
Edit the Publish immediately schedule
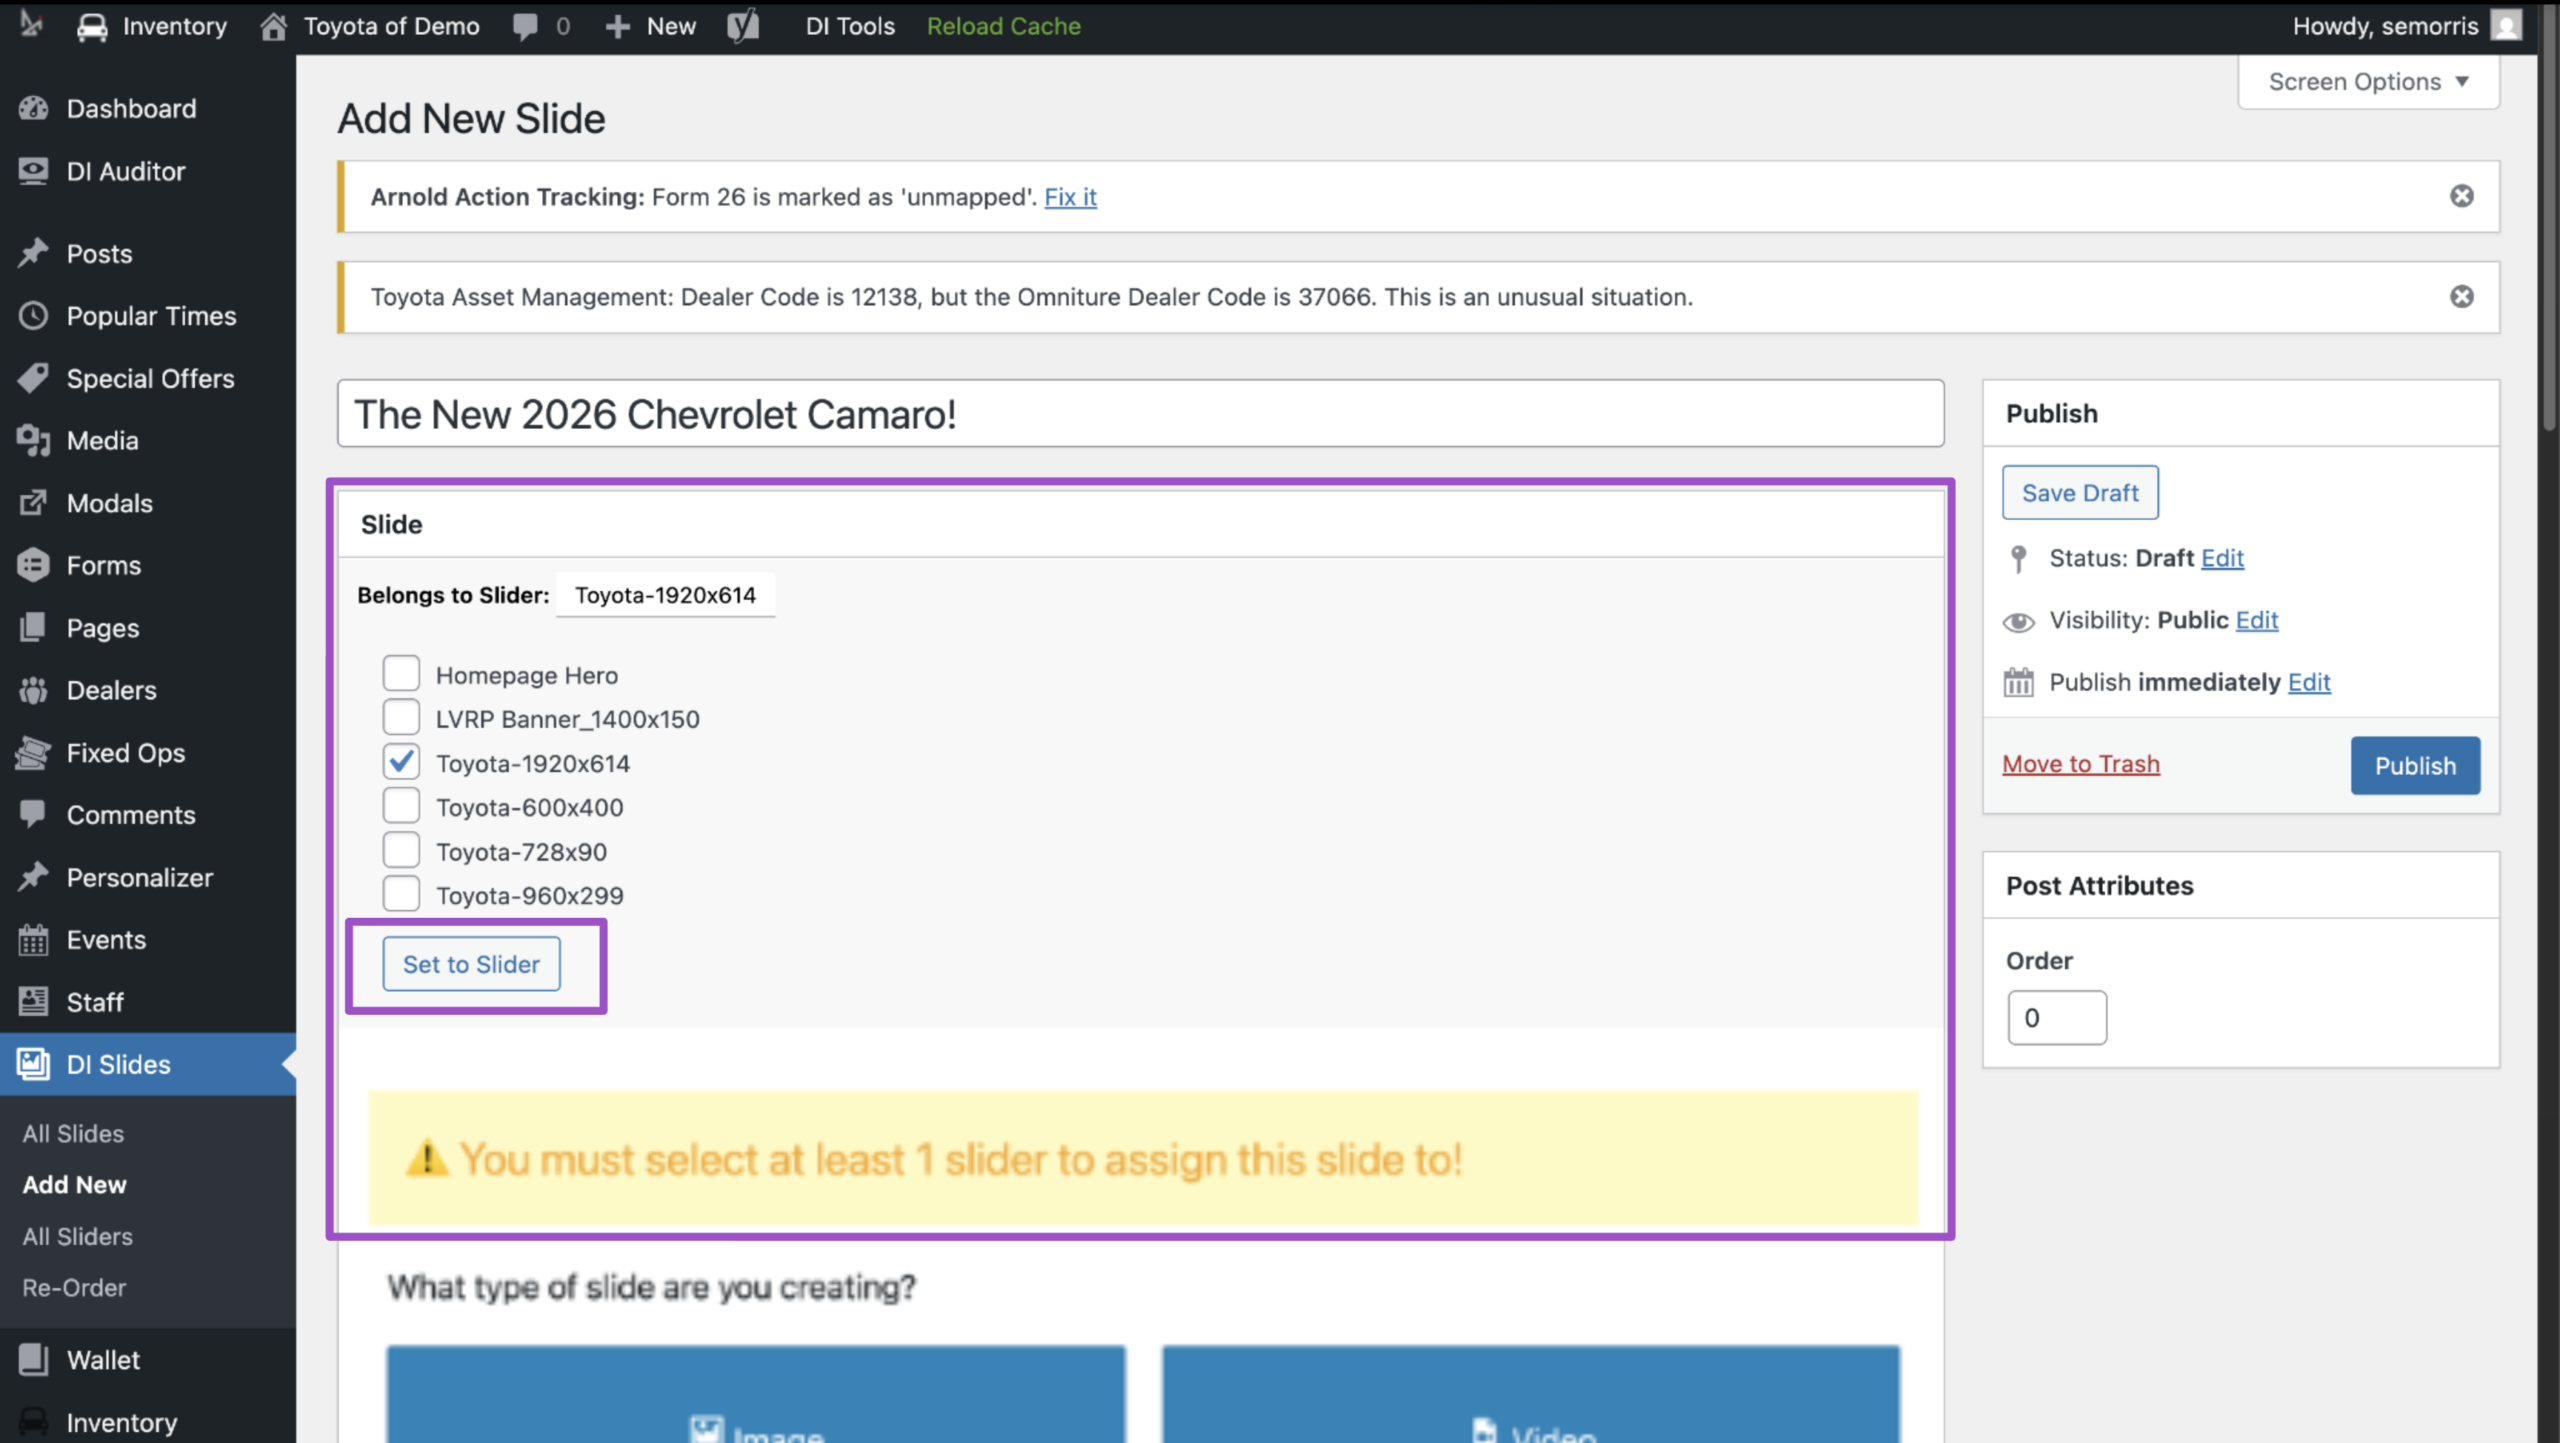pyautogui.click(x=2309, y=682)
